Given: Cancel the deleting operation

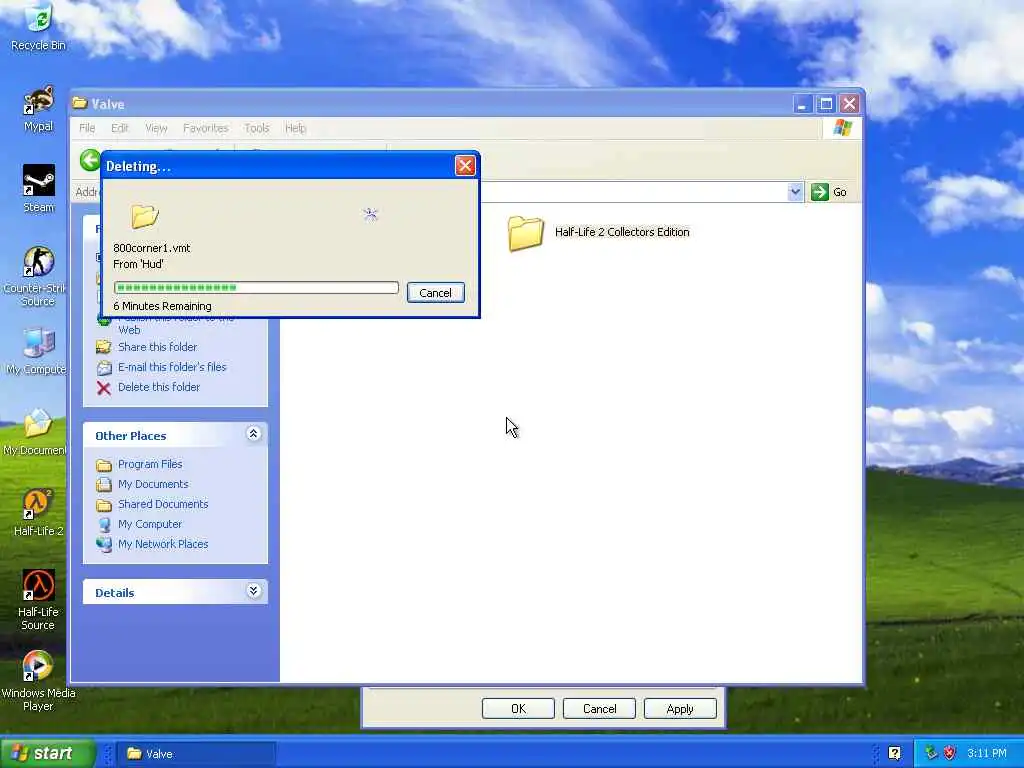Looking at the screenshot, I should pos(436,293).
